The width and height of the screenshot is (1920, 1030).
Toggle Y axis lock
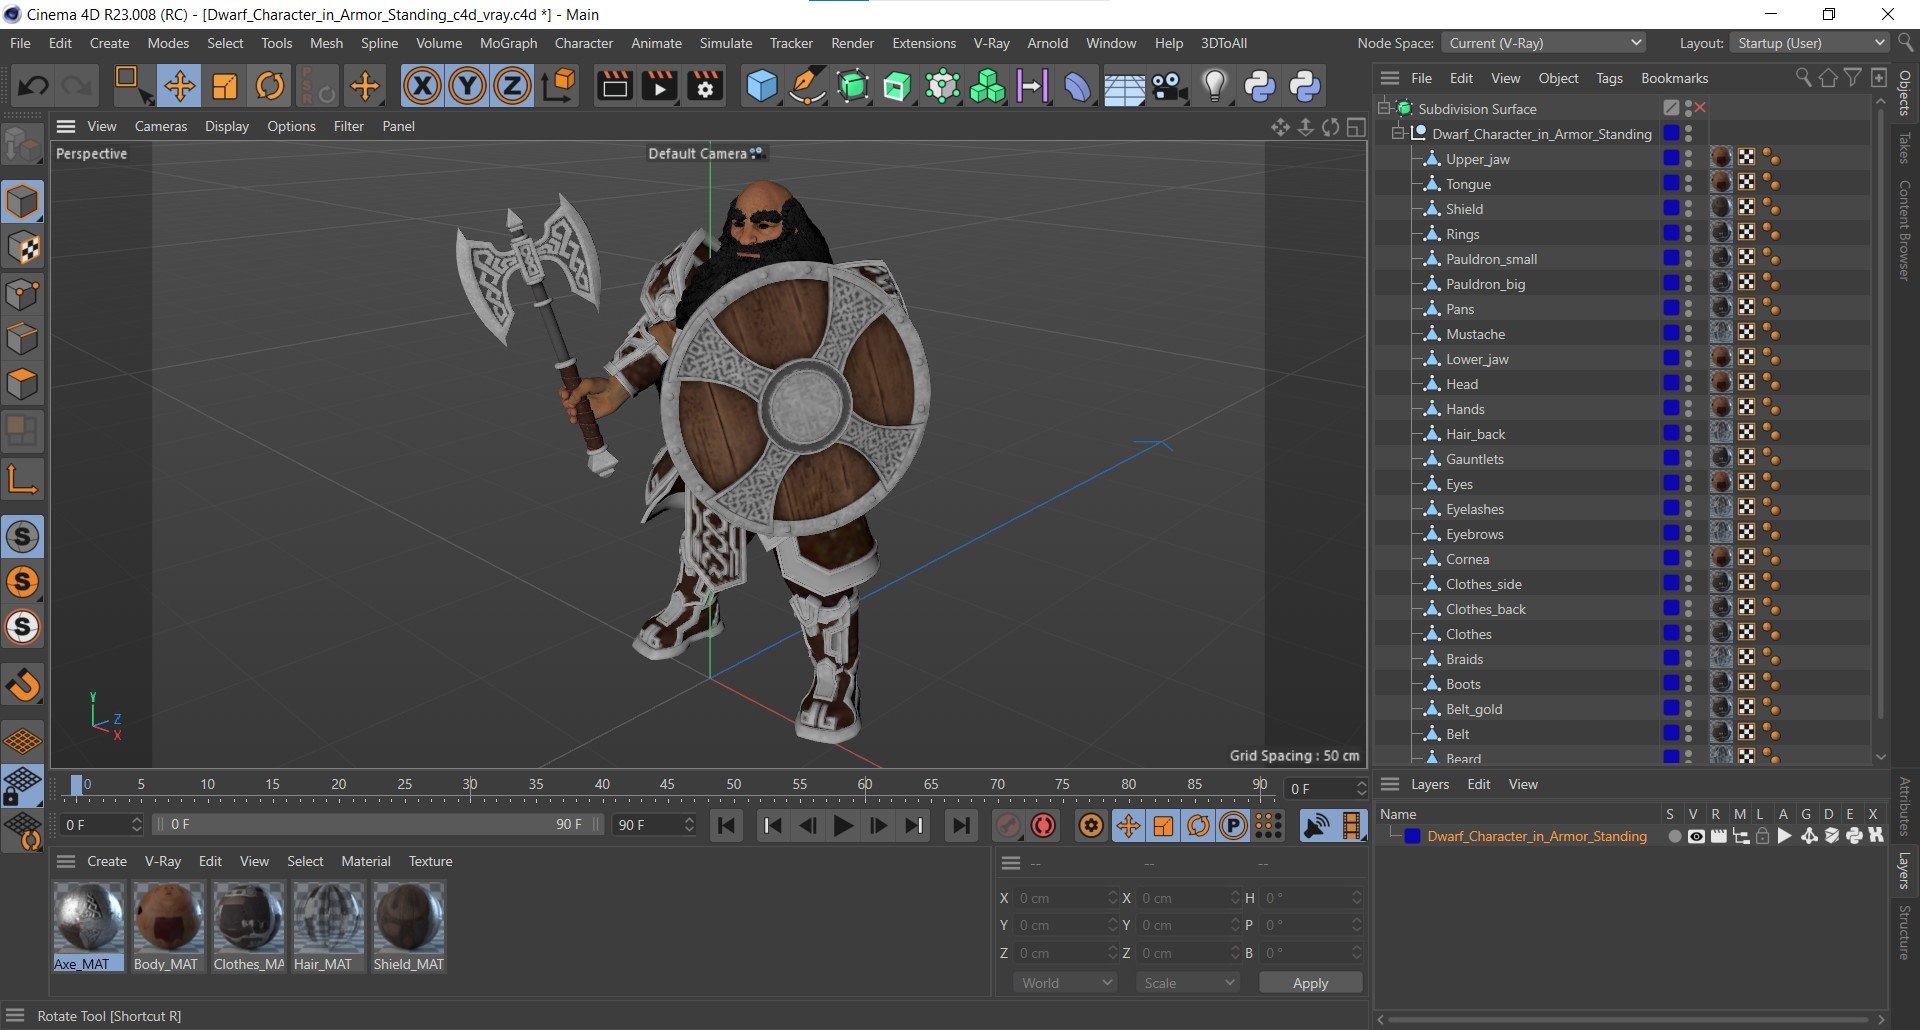coord(467,86)
